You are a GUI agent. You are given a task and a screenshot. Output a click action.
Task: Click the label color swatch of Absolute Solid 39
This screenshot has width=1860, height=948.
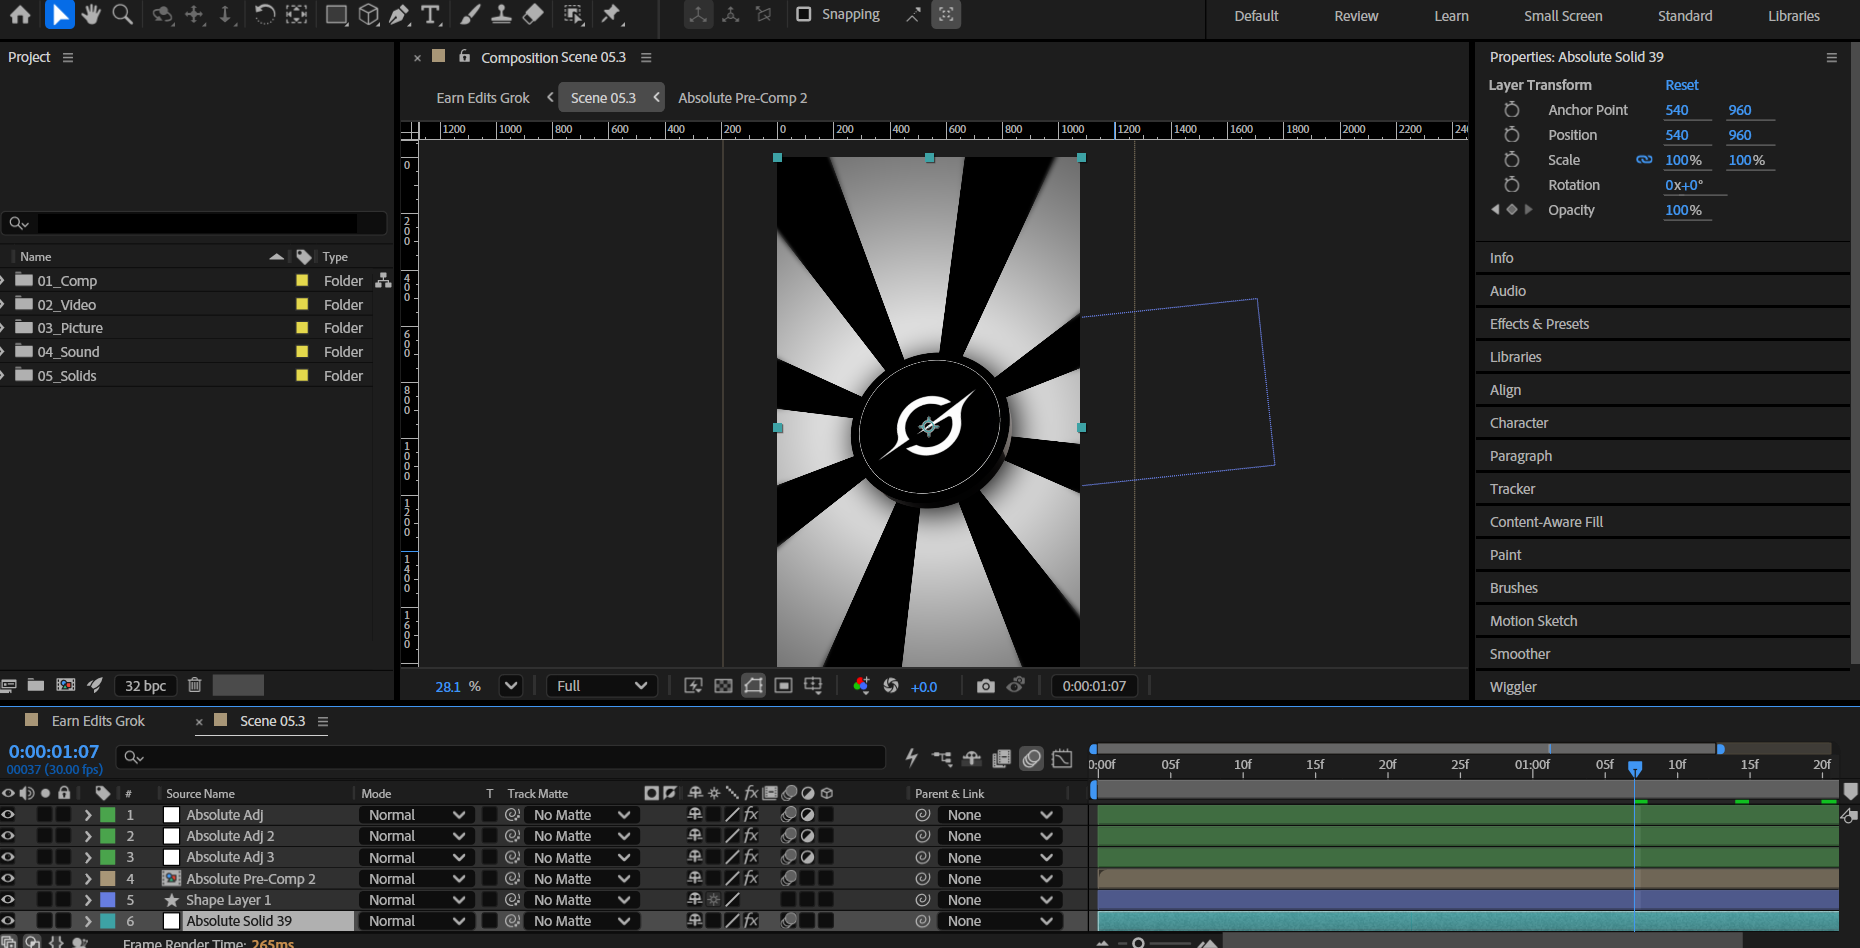click(x=108, y=921)
